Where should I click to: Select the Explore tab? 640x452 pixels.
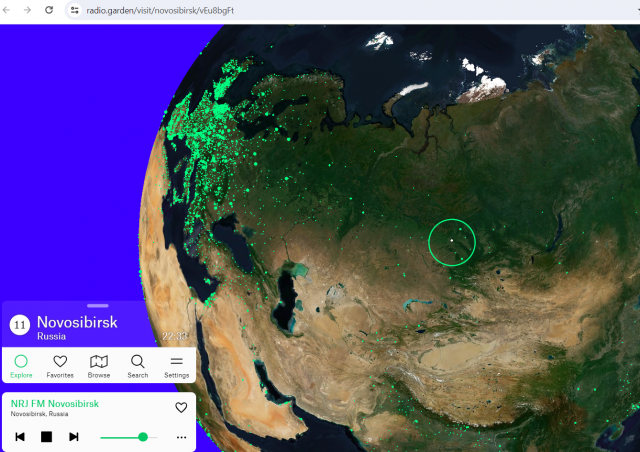tap(21, 366)
